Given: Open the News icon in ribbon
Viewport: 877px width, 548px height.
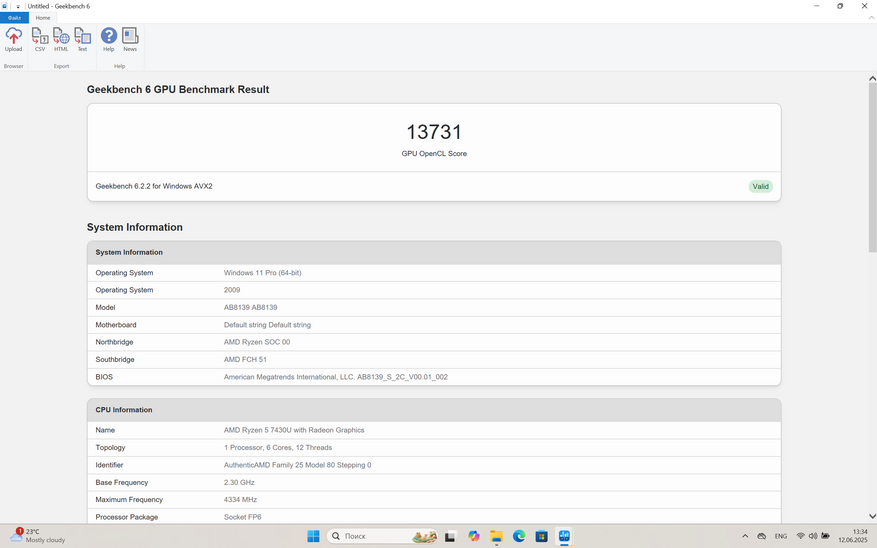Looking at the screenshot, I should 130,40.
